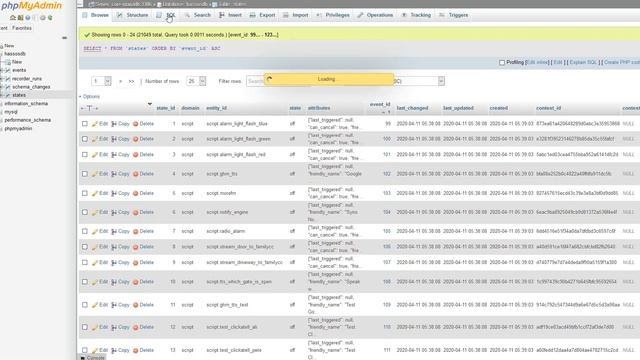Jump to last page with >> link
640x360 pixels.
pyautogui.click(x=131, y=81)
